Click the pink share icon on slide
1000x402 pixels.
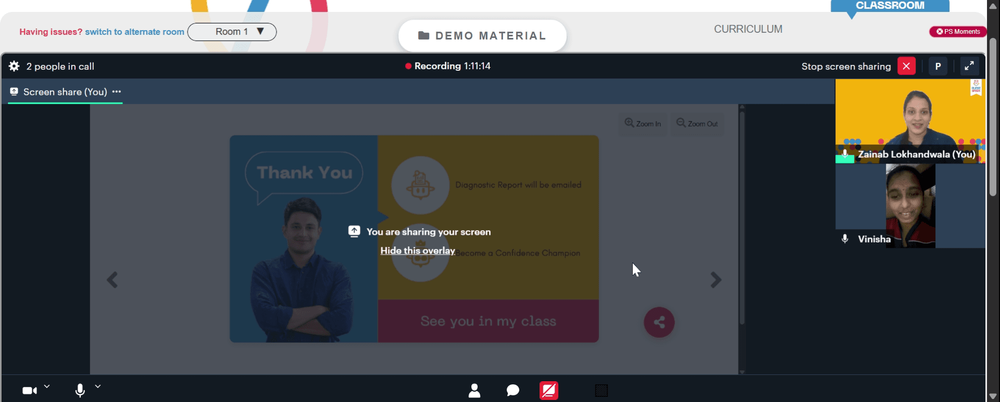(x=659, y=322)
